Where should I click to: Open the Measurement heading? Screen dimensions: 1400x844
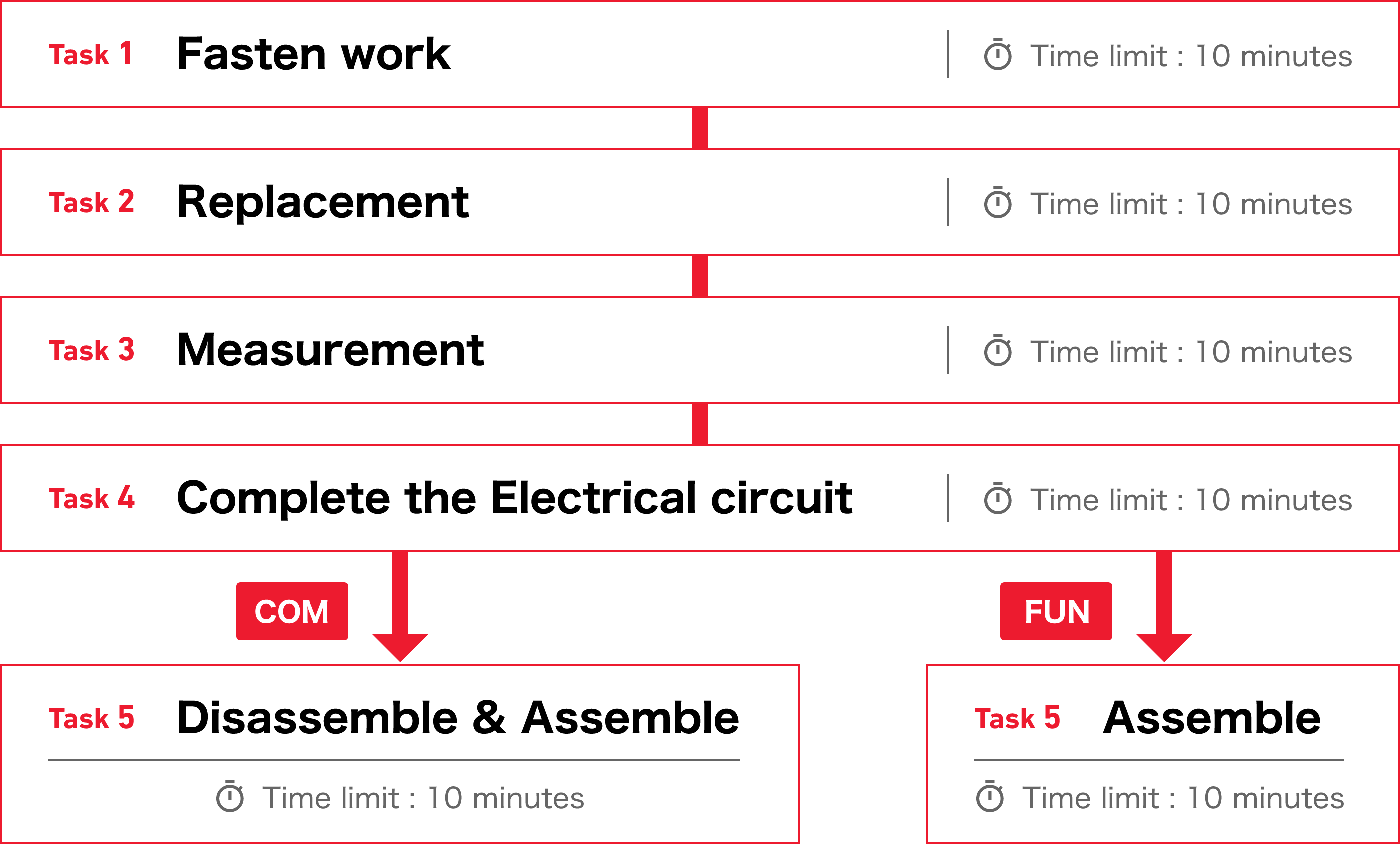(x=330, y=350)
